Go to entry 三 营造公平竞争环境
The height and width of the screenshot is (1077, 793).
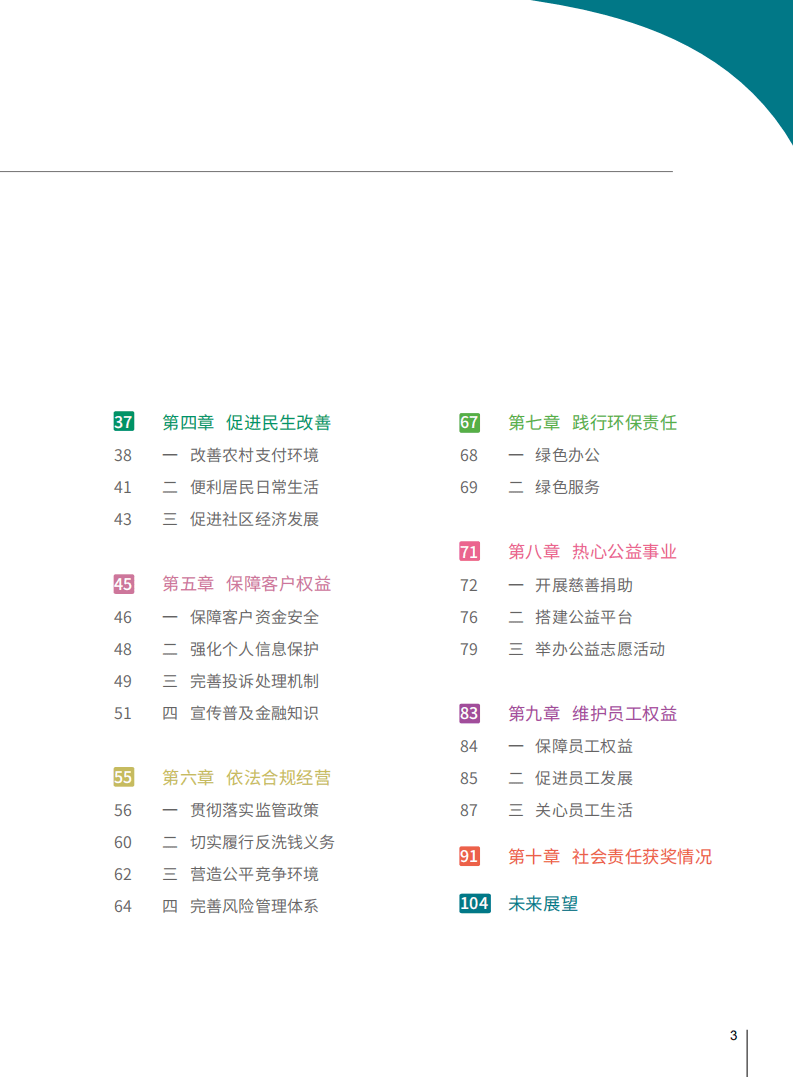[x=240, y=874]
